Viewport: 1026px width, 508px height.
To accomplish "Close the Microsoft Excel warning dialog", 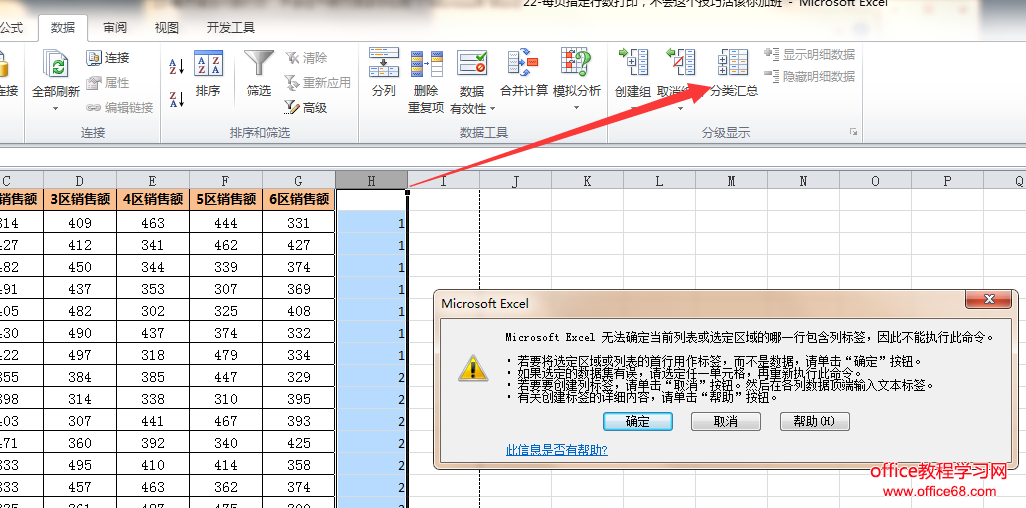I will (989, 300).
